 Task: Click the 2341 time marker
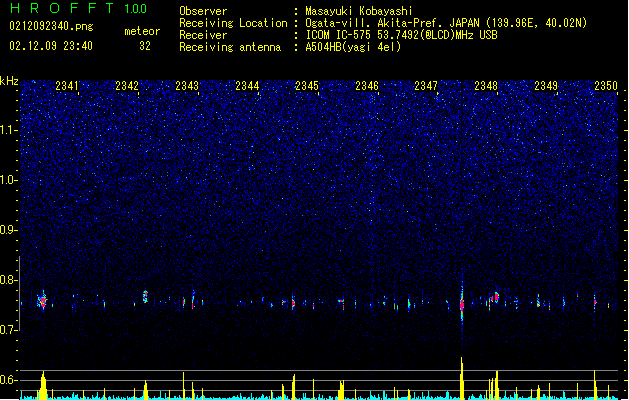[x=67, y=86]
